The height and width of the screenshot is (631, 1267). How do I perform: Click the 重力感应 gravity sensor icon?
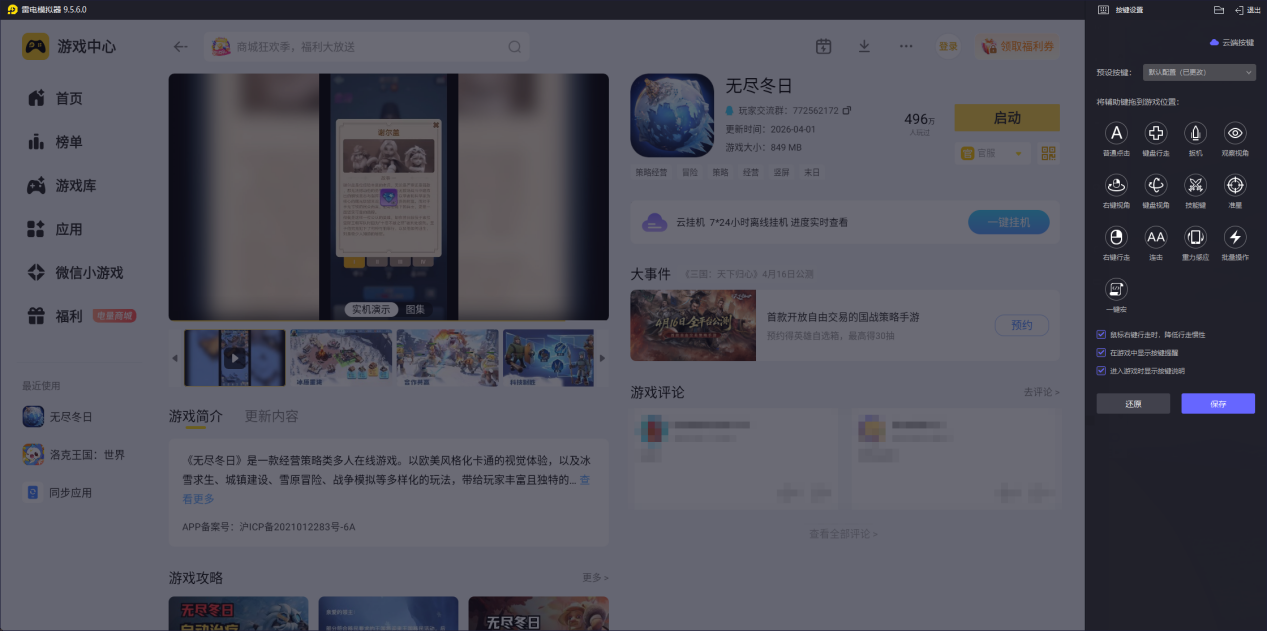[x=1194, y=237]
